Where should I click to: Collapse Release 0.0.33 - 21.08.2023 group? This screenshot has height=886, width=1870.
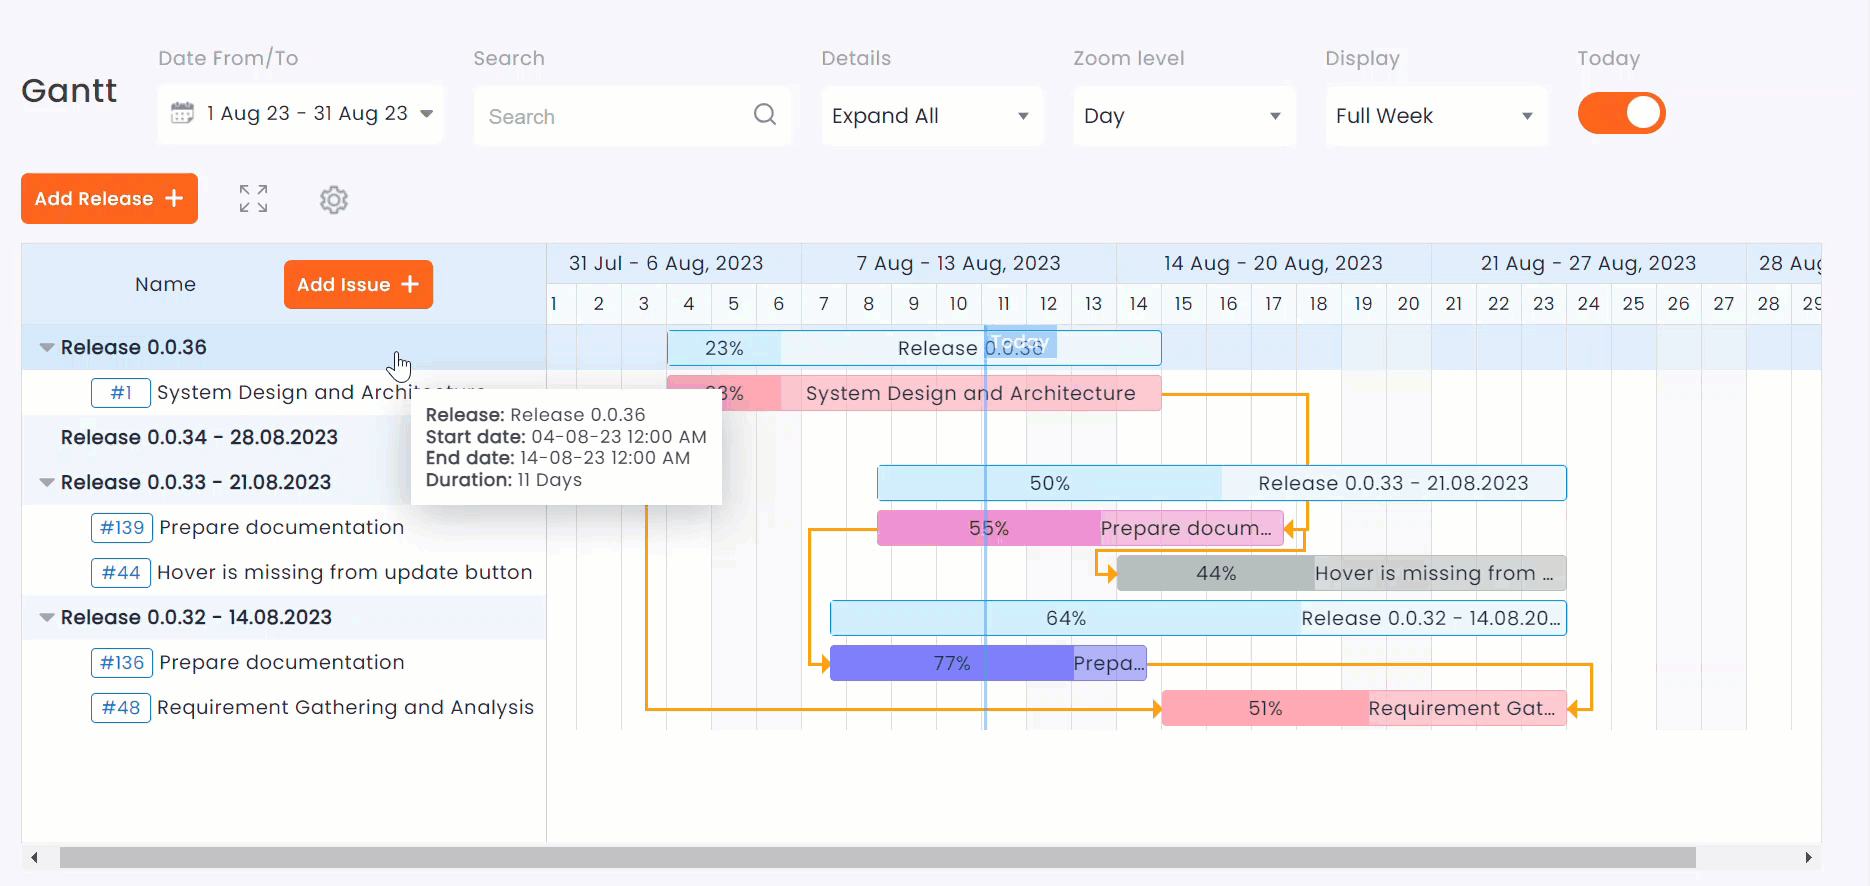click(46, 482)
